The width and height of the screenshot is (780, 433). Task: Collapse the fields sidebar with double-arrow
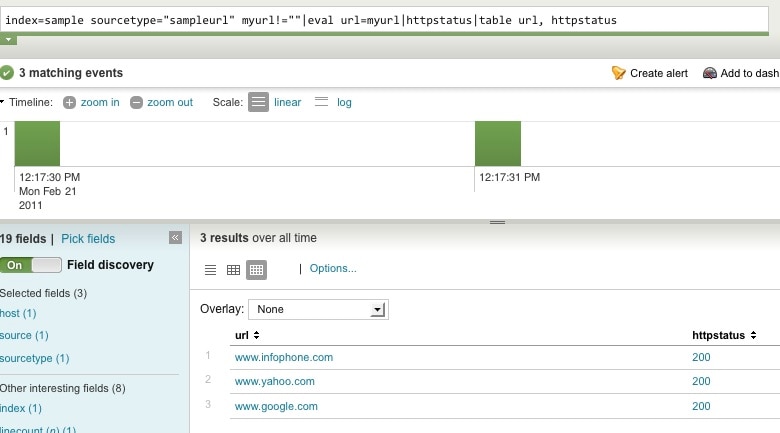coord(175,238)
